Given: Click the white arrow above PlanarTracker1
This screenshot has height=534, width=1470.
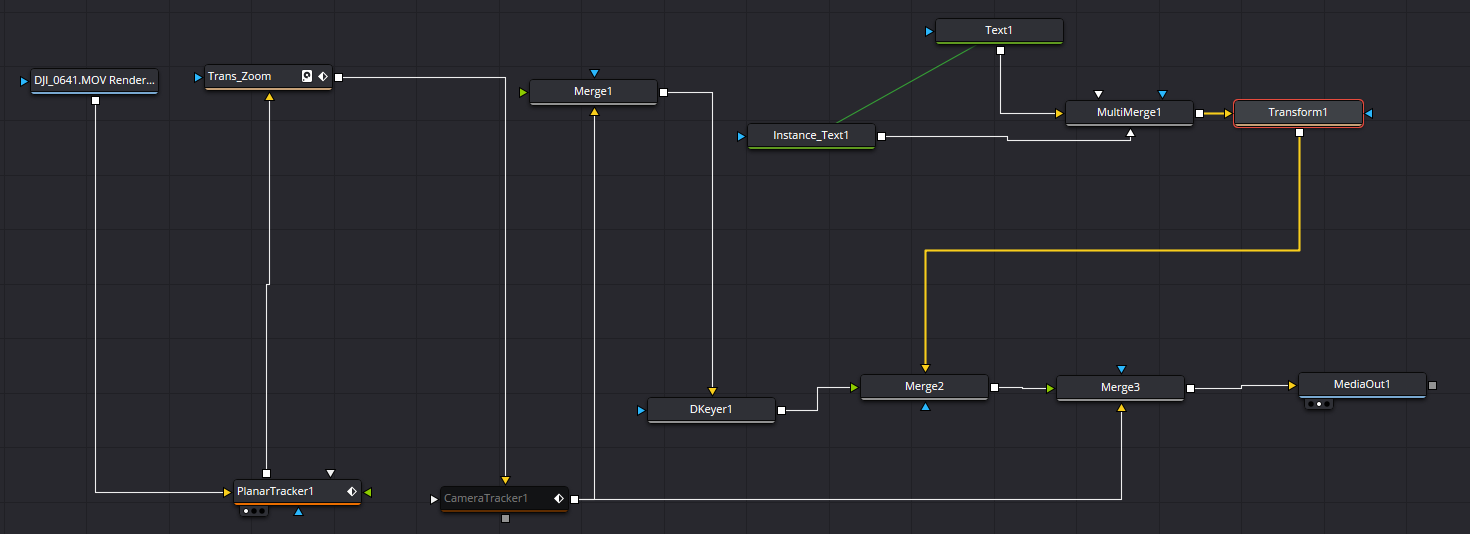Looking at the screenshot, I should pyautogui.click(x=330, y=473).
